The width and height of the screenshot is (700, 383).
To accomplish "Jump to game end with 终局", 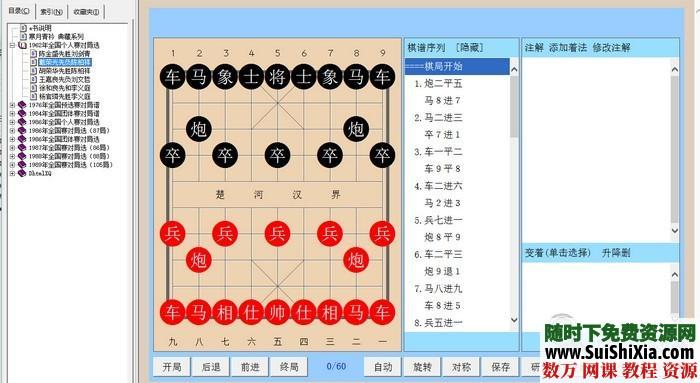I will click(289, 367).
